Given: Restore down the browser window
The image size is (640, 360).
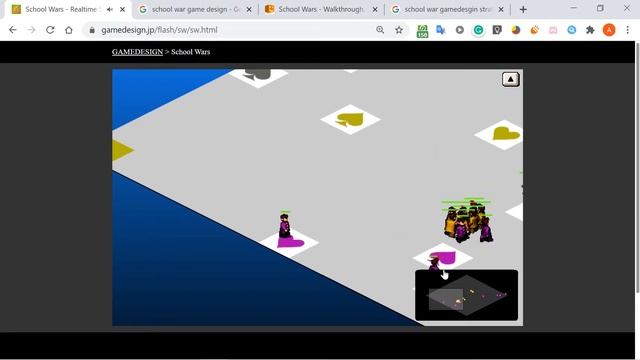Looking at the screenshot, I should click(x=600, y=8).
